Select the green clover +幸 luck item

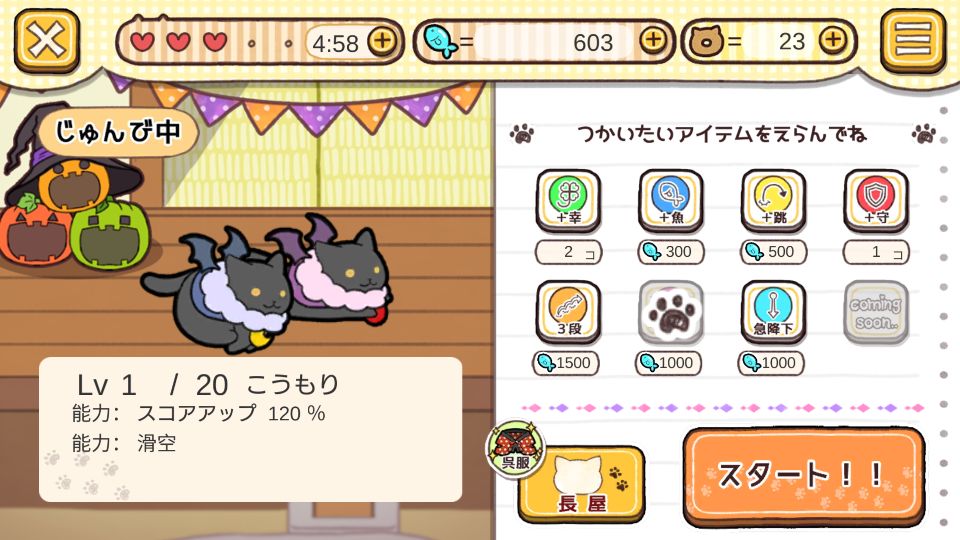pos(568,201)
